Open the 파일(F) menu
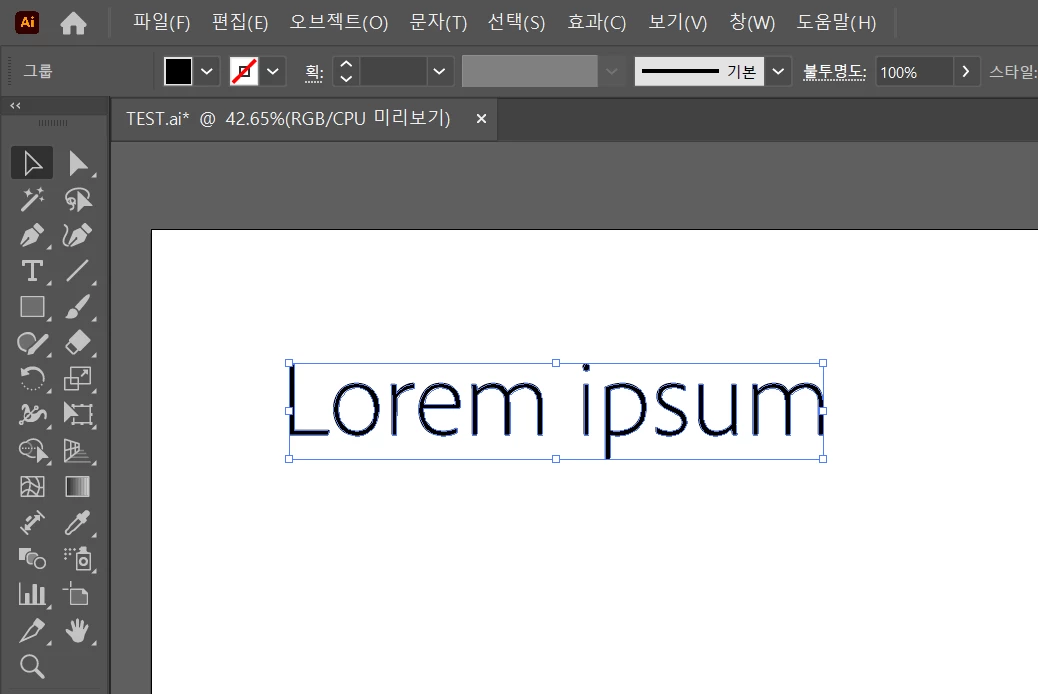This screenshot has width=1038, height=694. coord(162,23)
